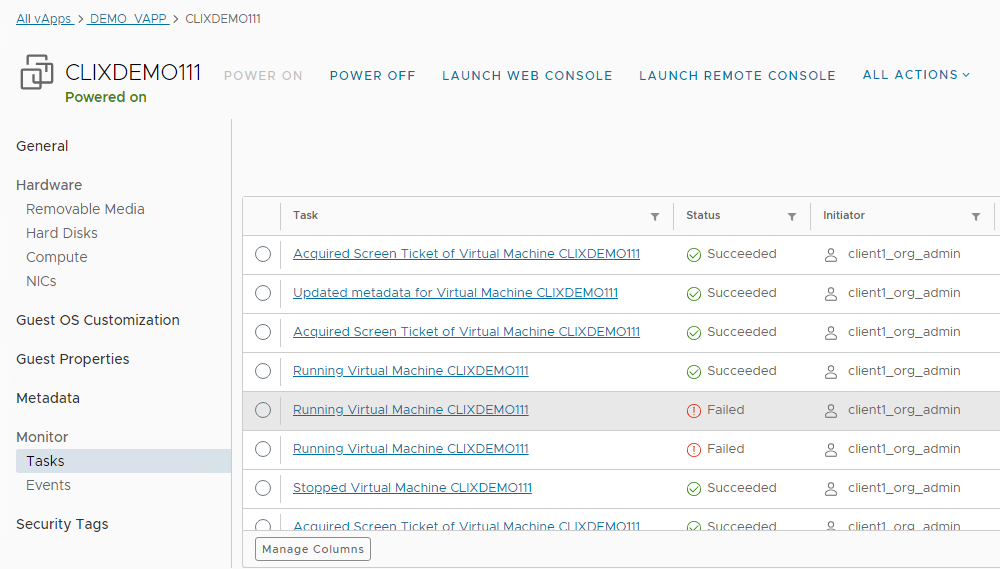The width and height of the screenshot is (1000, 569).
Task: Click the Manage Columns button
Action: tap(313, 549)
